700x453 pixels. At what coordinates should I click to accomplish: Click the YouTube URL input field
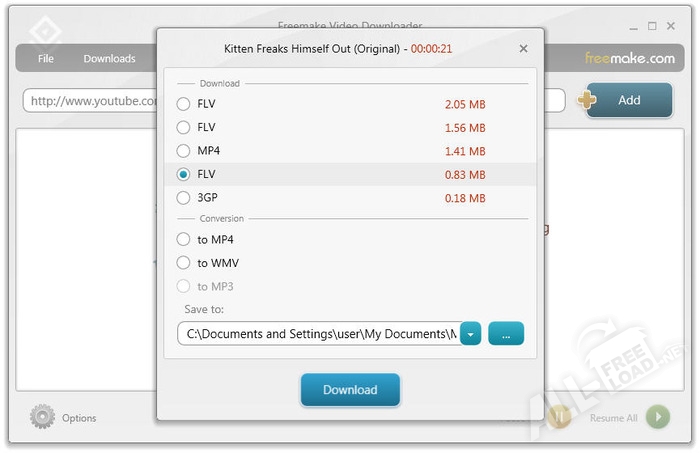coord(90,101)
